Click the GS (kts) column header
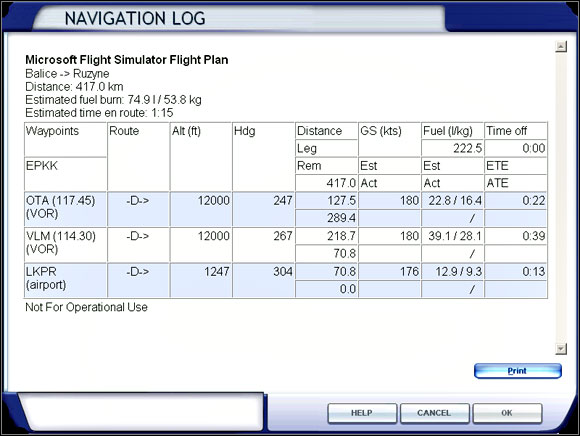The image size is (580, 436). [390, 139]
